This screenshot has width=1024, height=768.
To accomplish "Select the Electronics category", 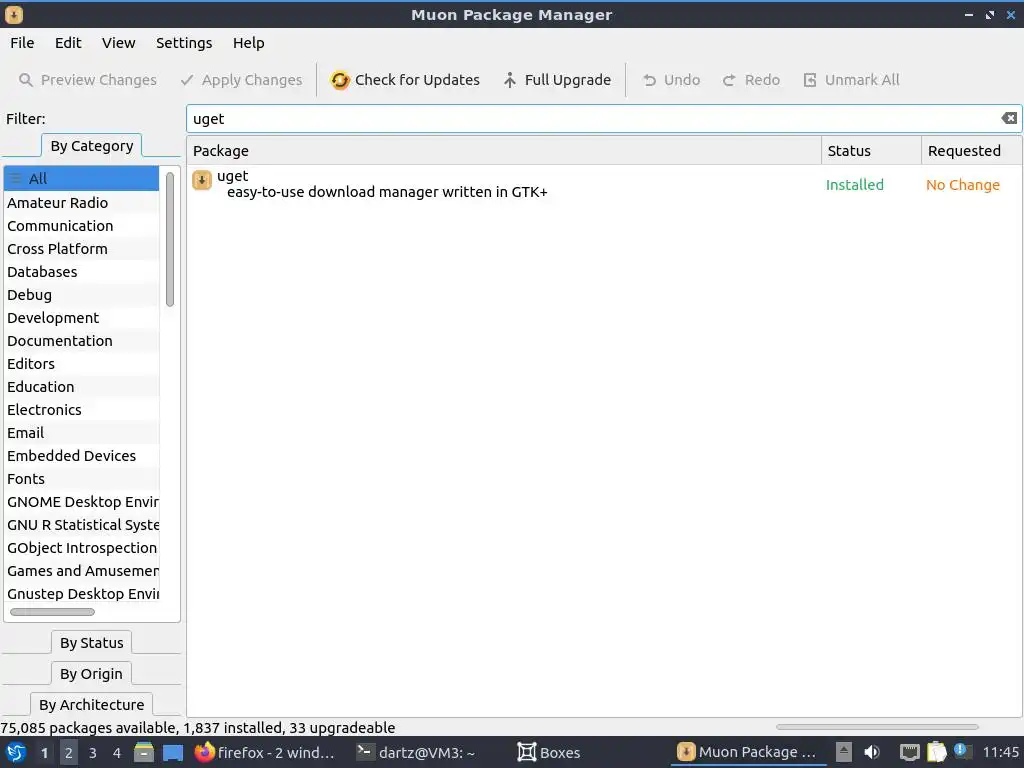I will point(81,410).
